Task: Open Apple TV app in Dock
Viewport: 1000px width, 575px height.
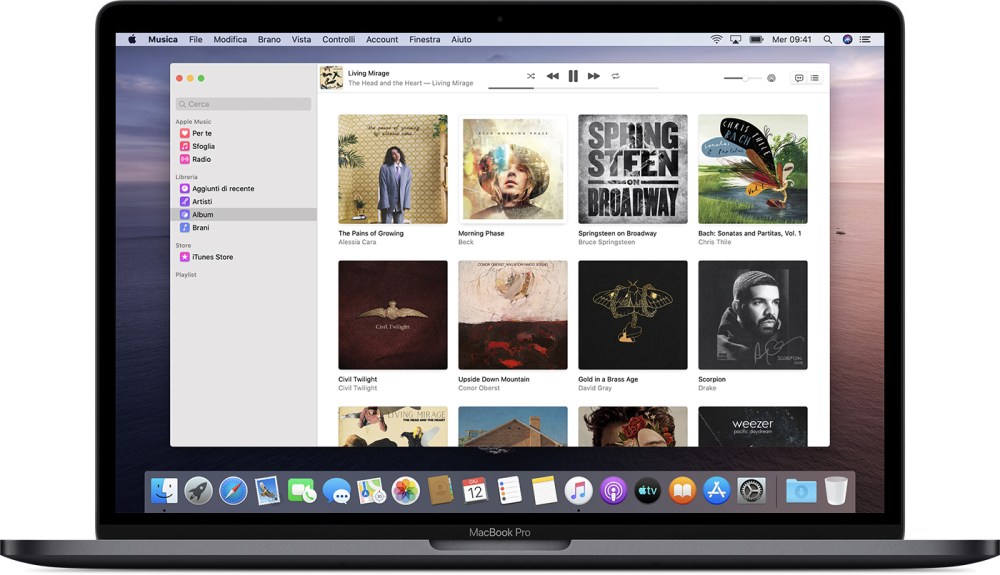Action: pyautogui.click(x=647, y=491)
